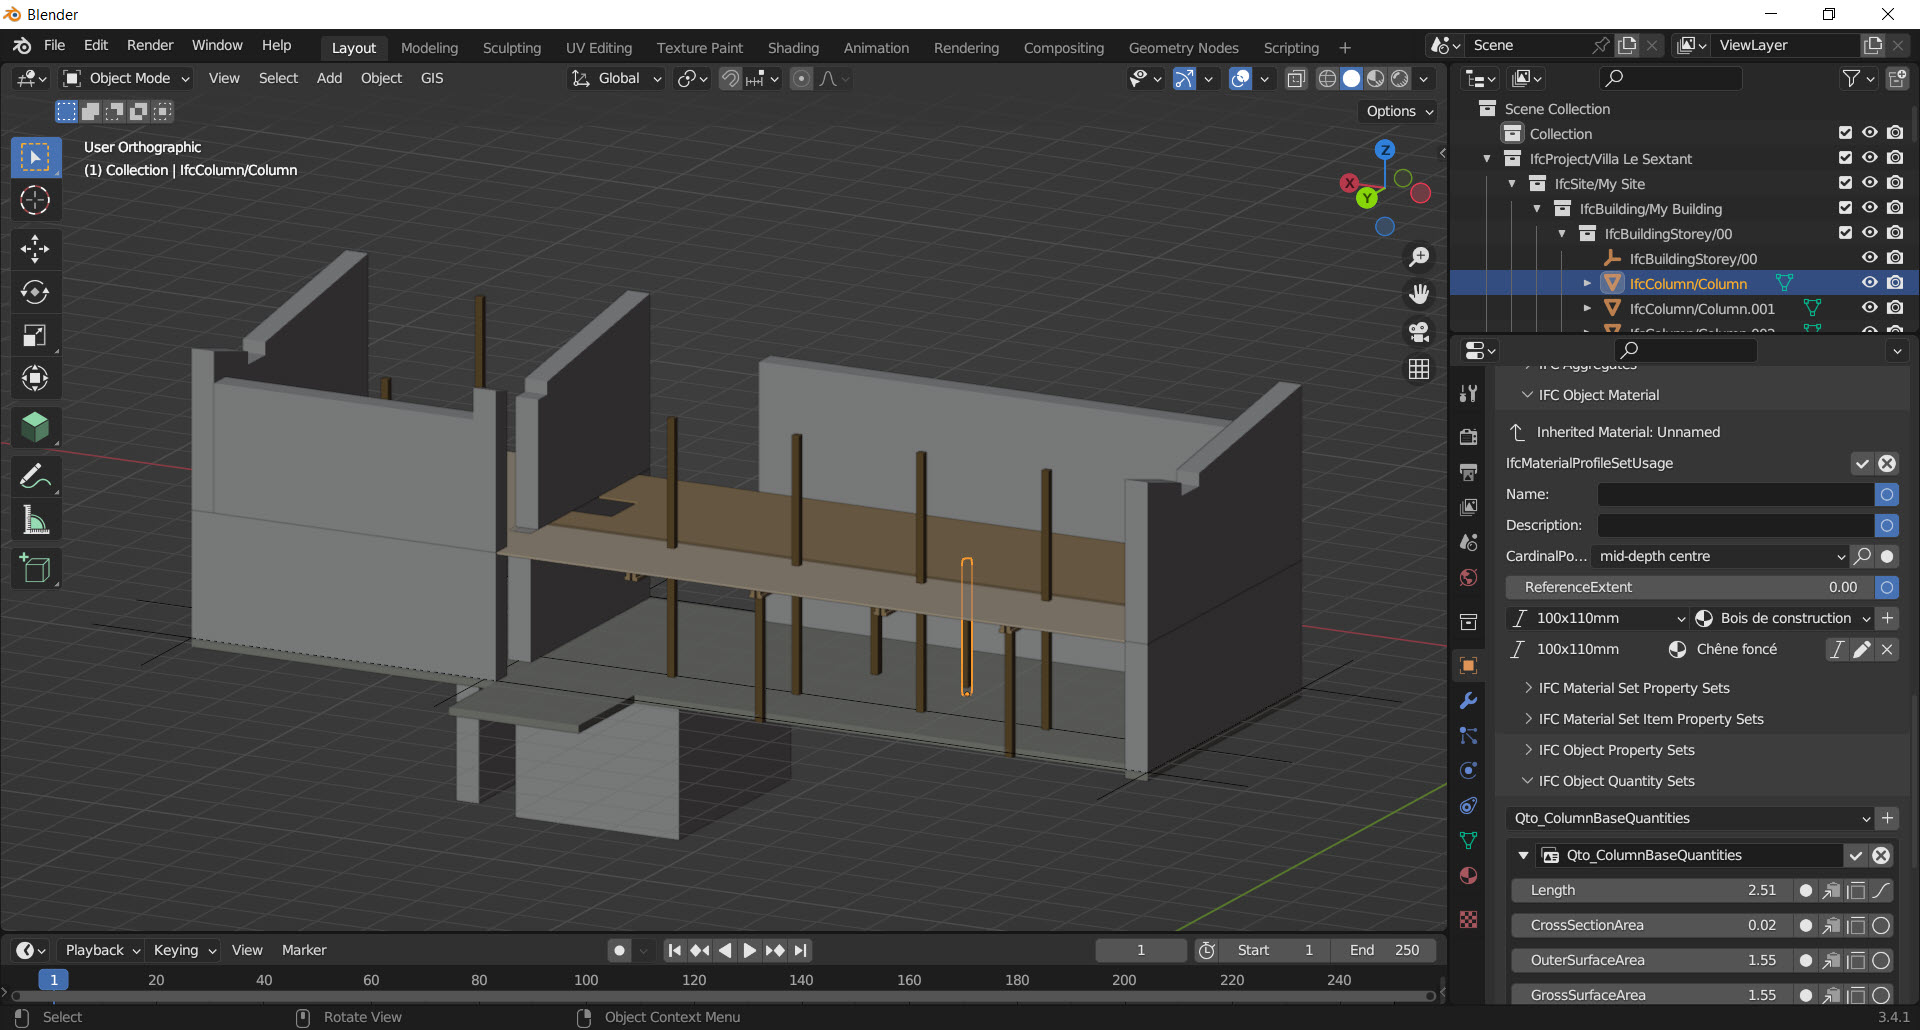
Task: Select the Move tool in the toolbar
Action: click(35, 248)
